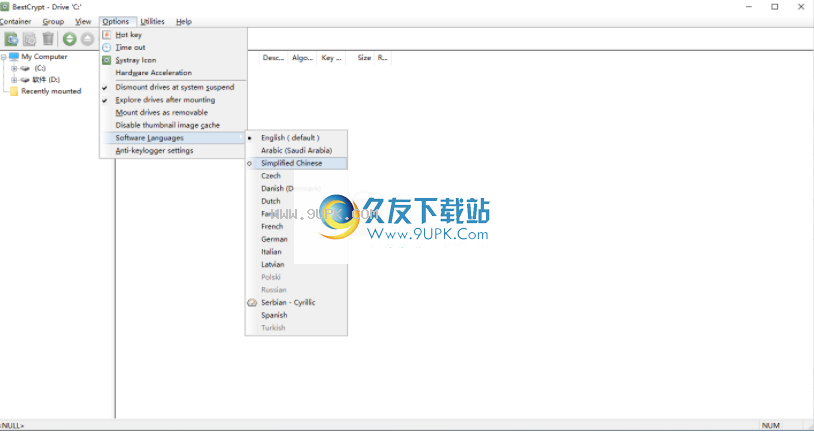Choose Latvian language
The height and width of the screenshot is (434, 814).
coord(296,264)
